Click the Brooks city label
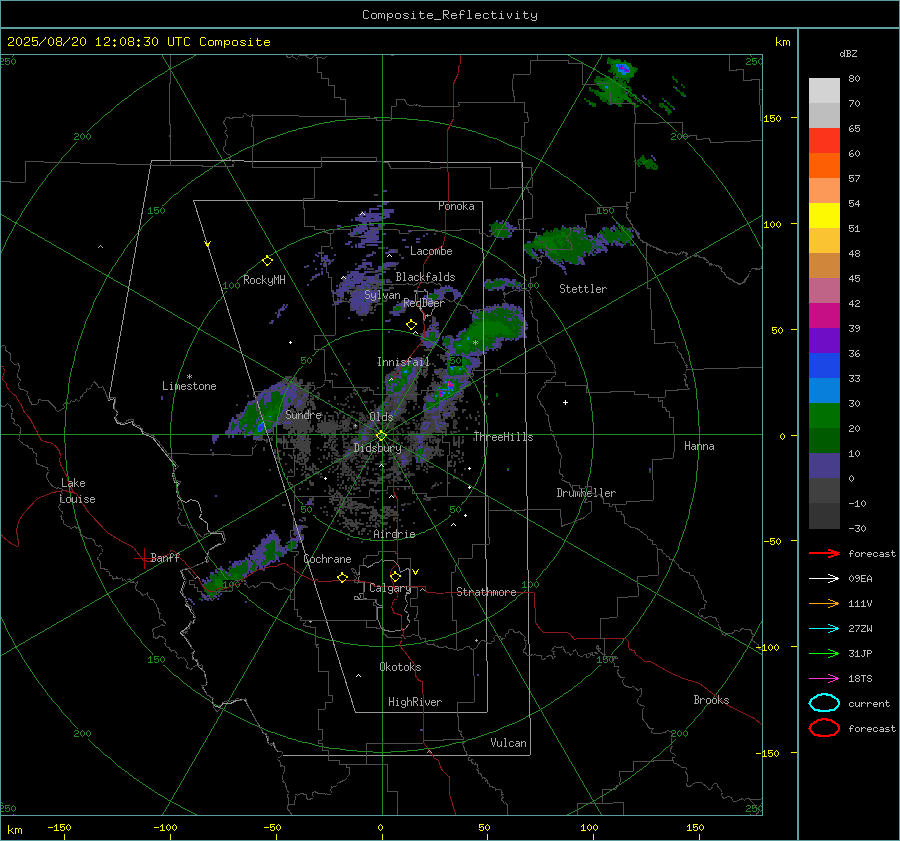Viewport: 900px width, 841px height. tap(711, 700)
